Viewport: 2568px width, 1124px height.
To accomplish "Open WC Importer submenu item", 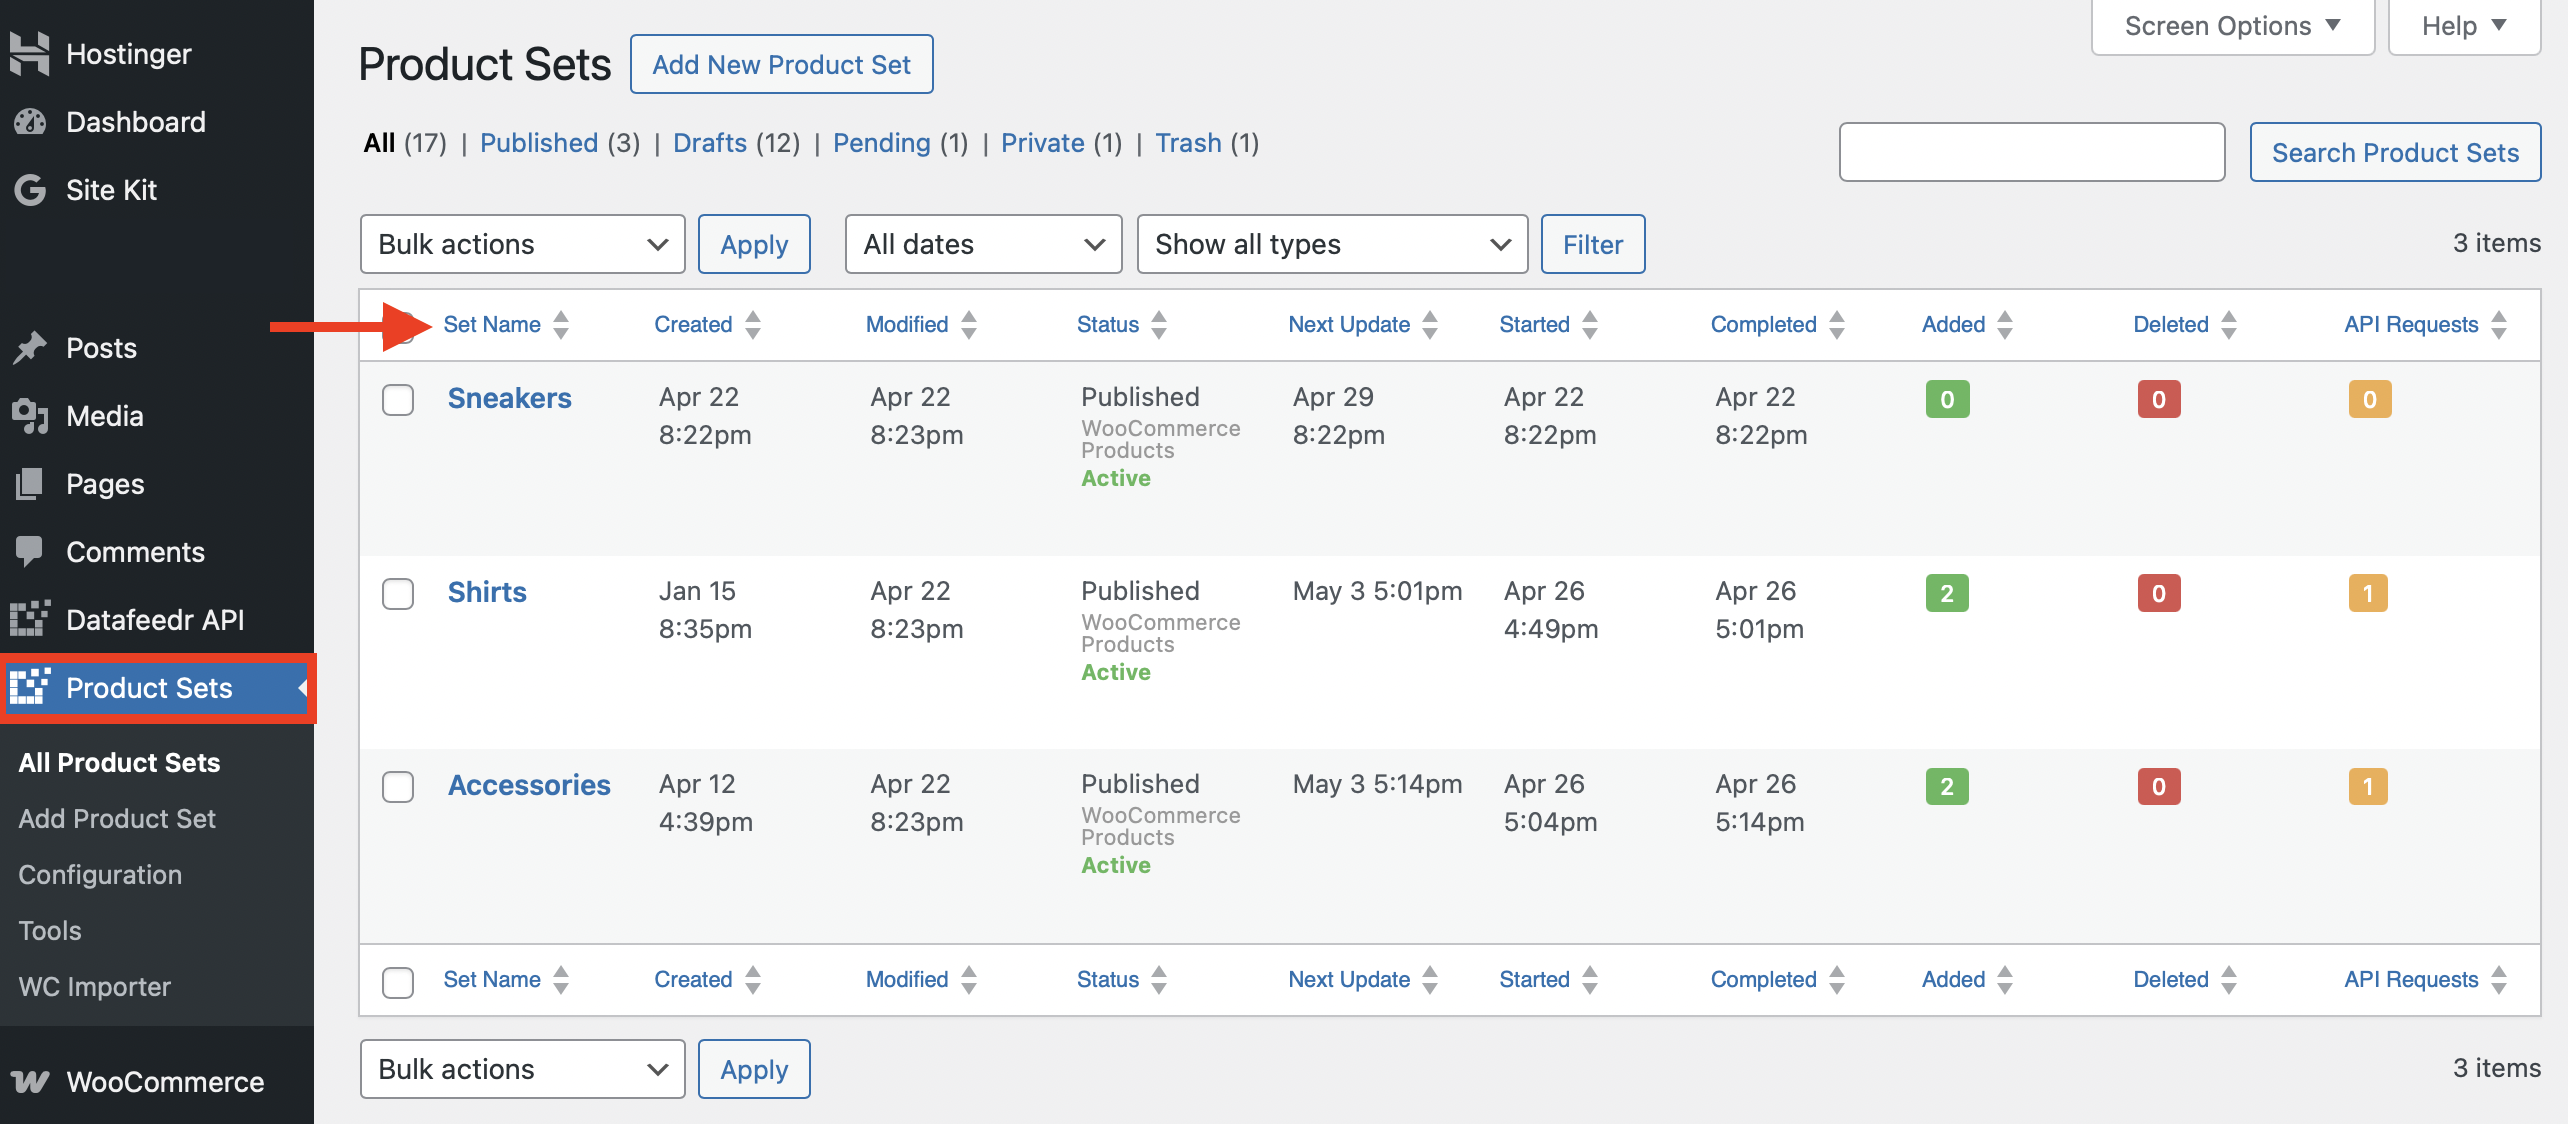I will [x=94, y=986].
